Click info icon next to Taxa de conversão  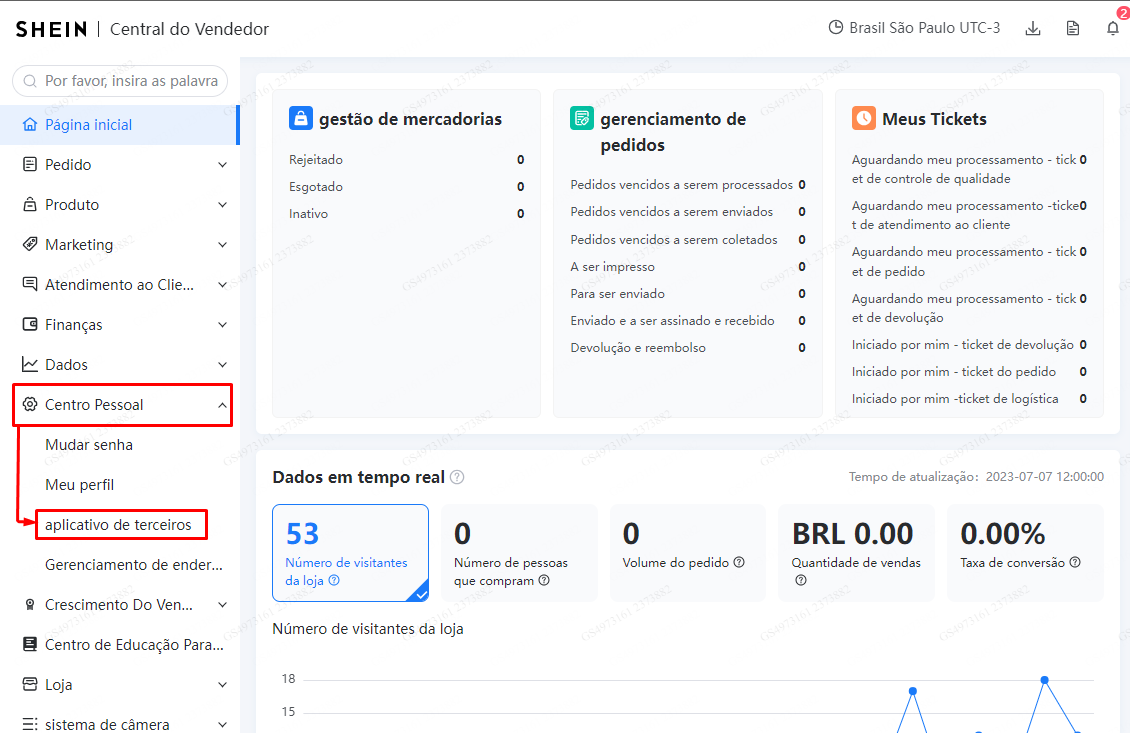tap(1075, 562)
